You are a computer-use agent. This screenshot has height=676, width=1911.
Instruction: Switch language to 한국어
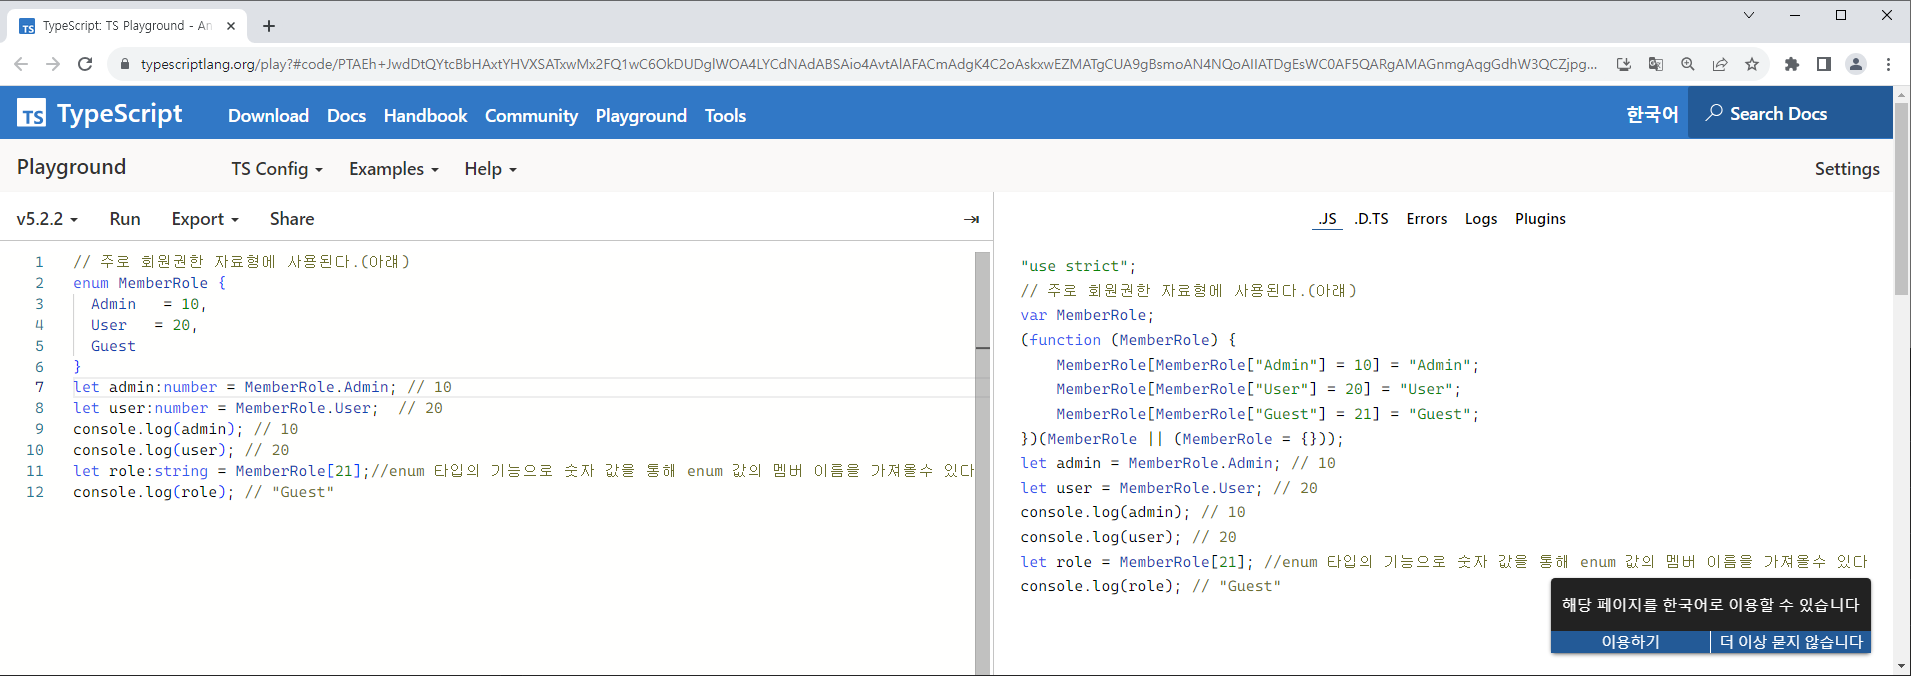(x=1652, y=114)
